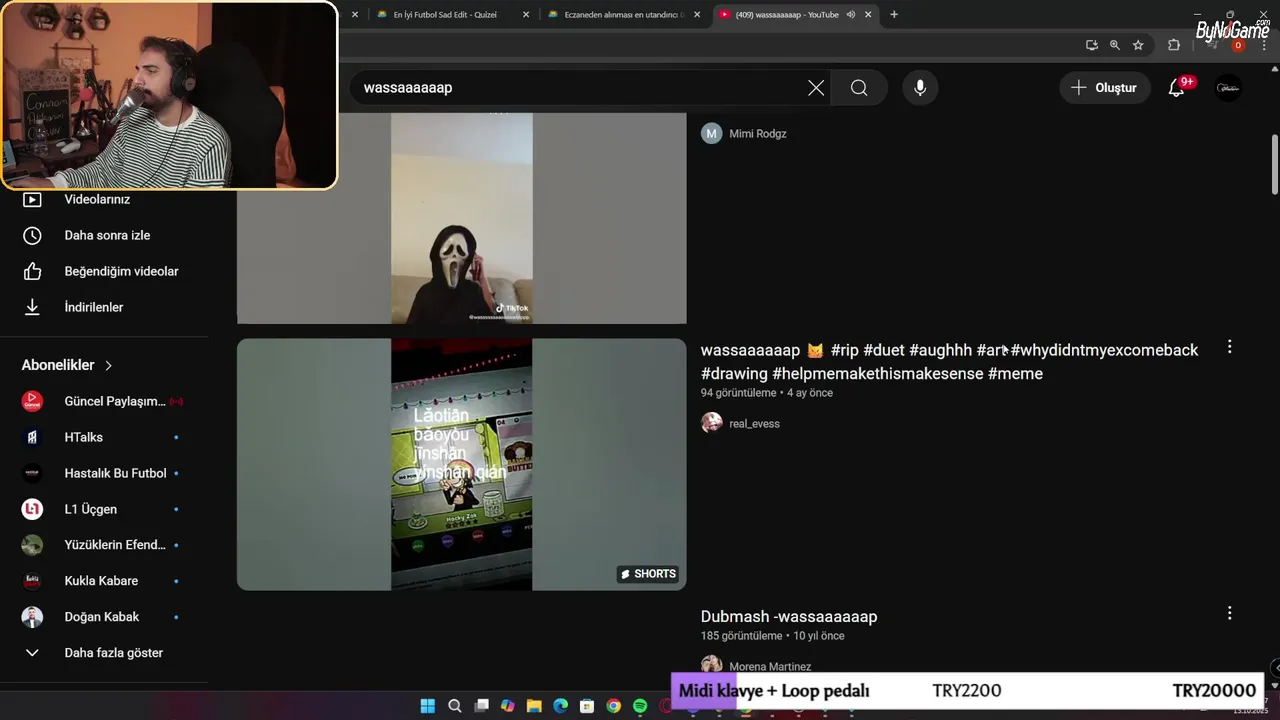Switch to Eczaneden alınması tab
1280x720 pixels.
point(622,15)
